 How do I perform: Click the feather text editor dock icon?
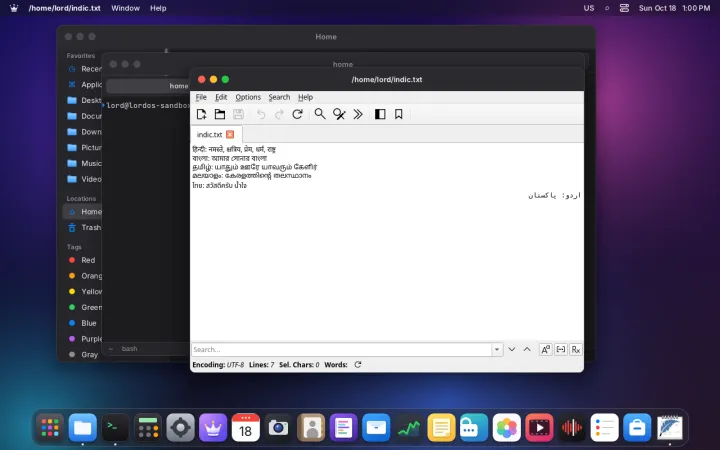point(669,428)
